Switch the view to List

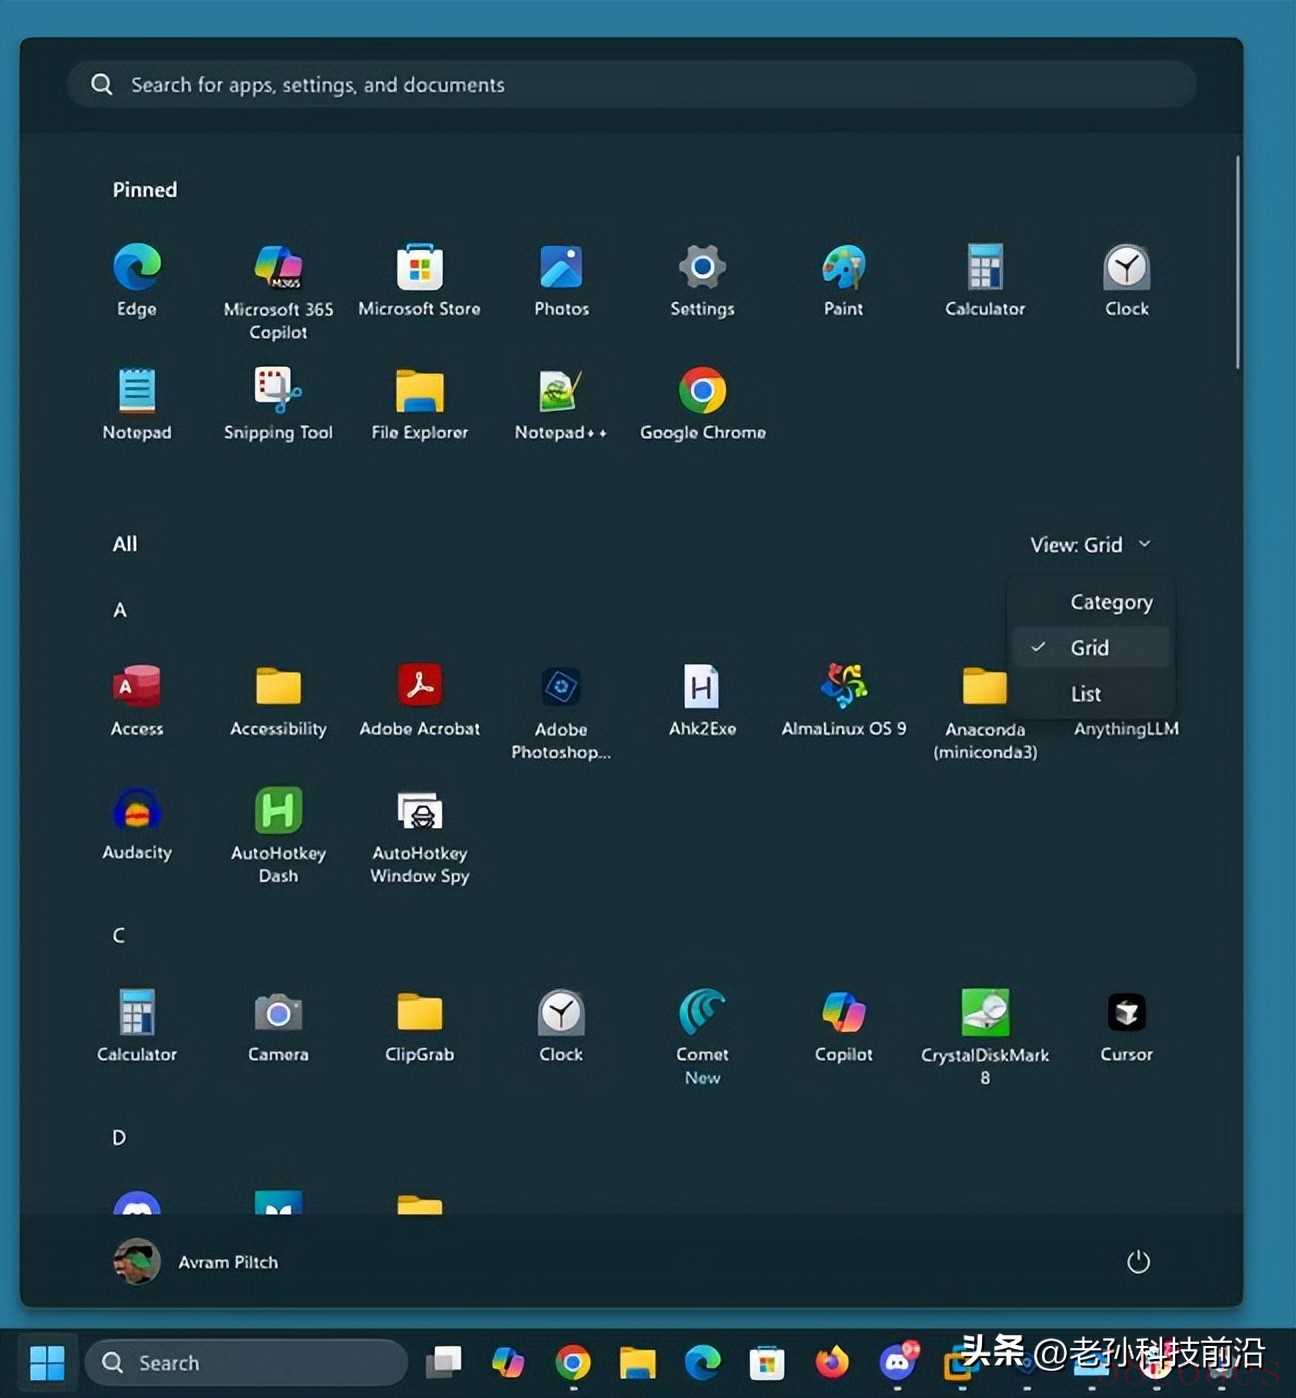point(1086,694)
